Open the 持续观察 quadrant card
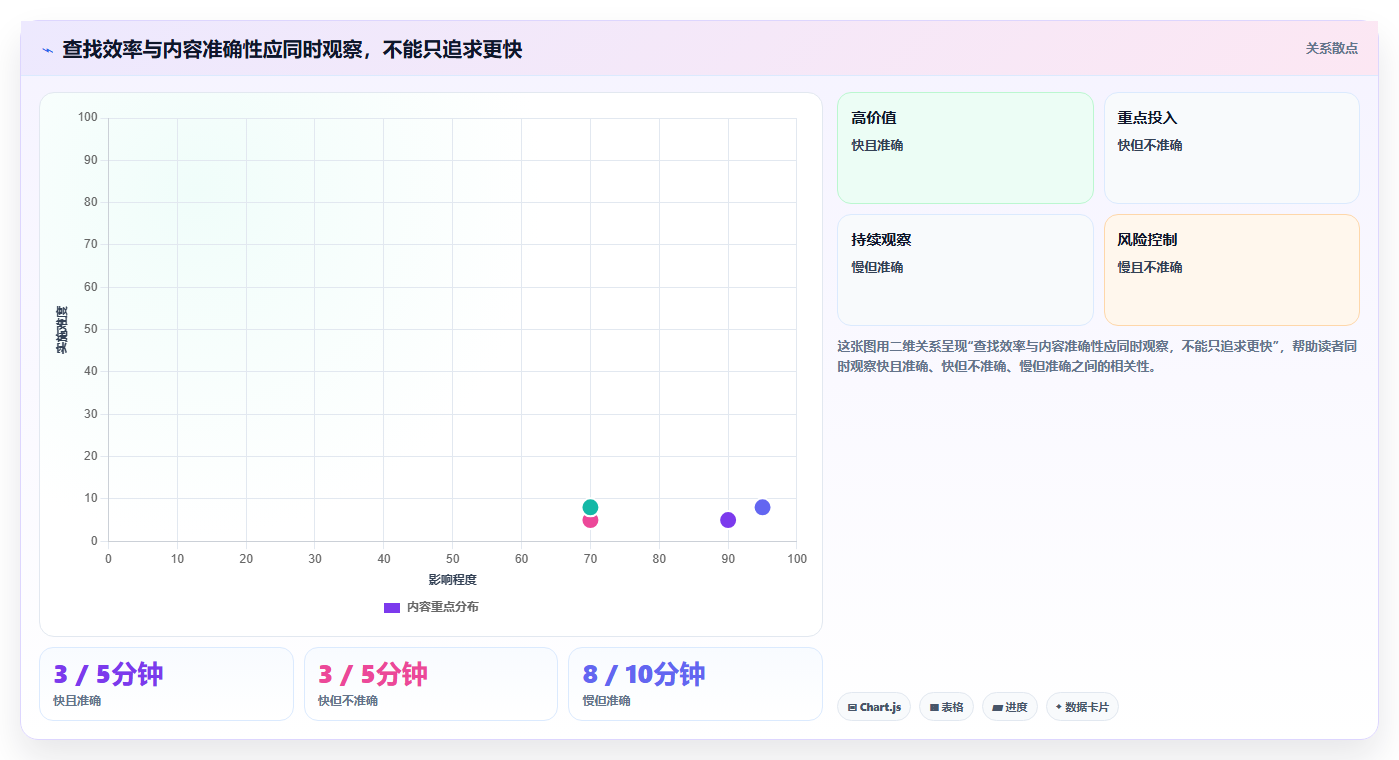 coord(965,270)
